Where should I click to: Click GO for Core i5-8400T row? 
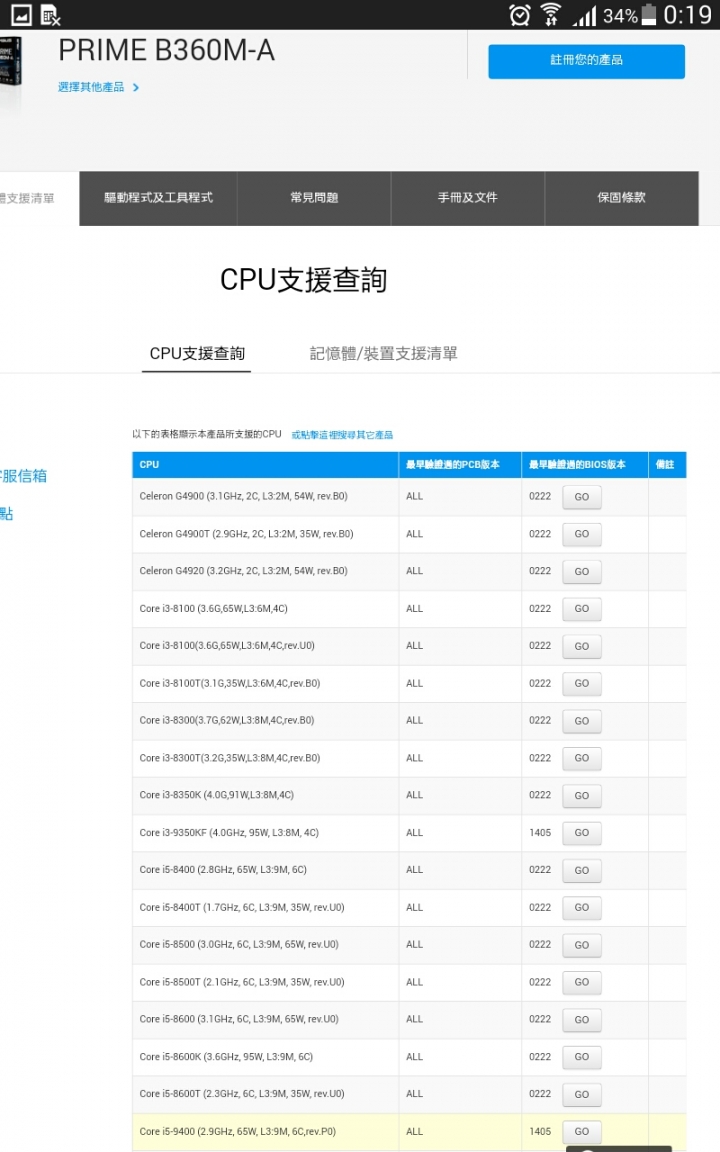pyautogui.click(x=582, y=908)
